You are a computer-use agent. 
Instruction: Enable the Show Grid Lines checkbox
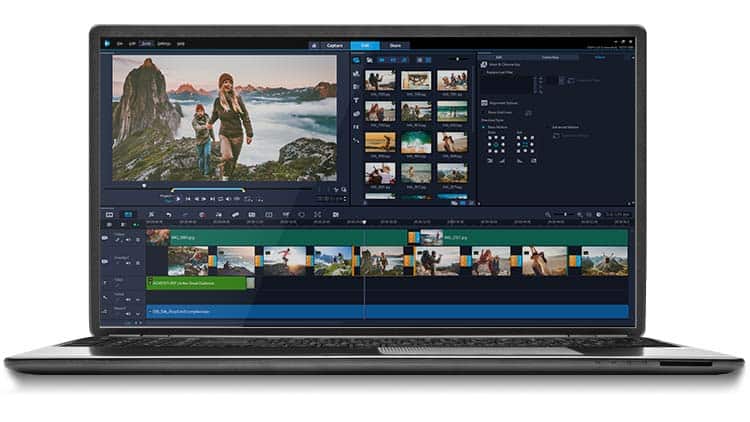pos(485,112)
